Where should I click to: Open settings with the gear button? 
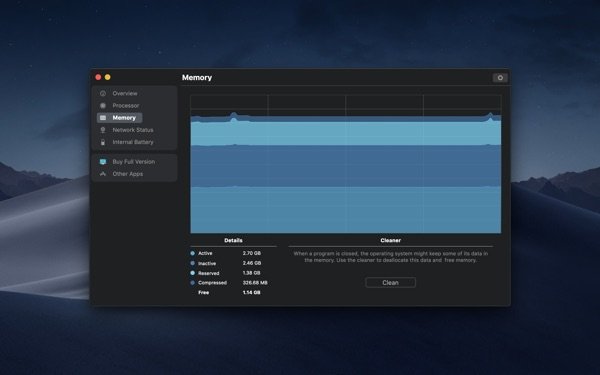pyautogui.click(x=500, y=78)
